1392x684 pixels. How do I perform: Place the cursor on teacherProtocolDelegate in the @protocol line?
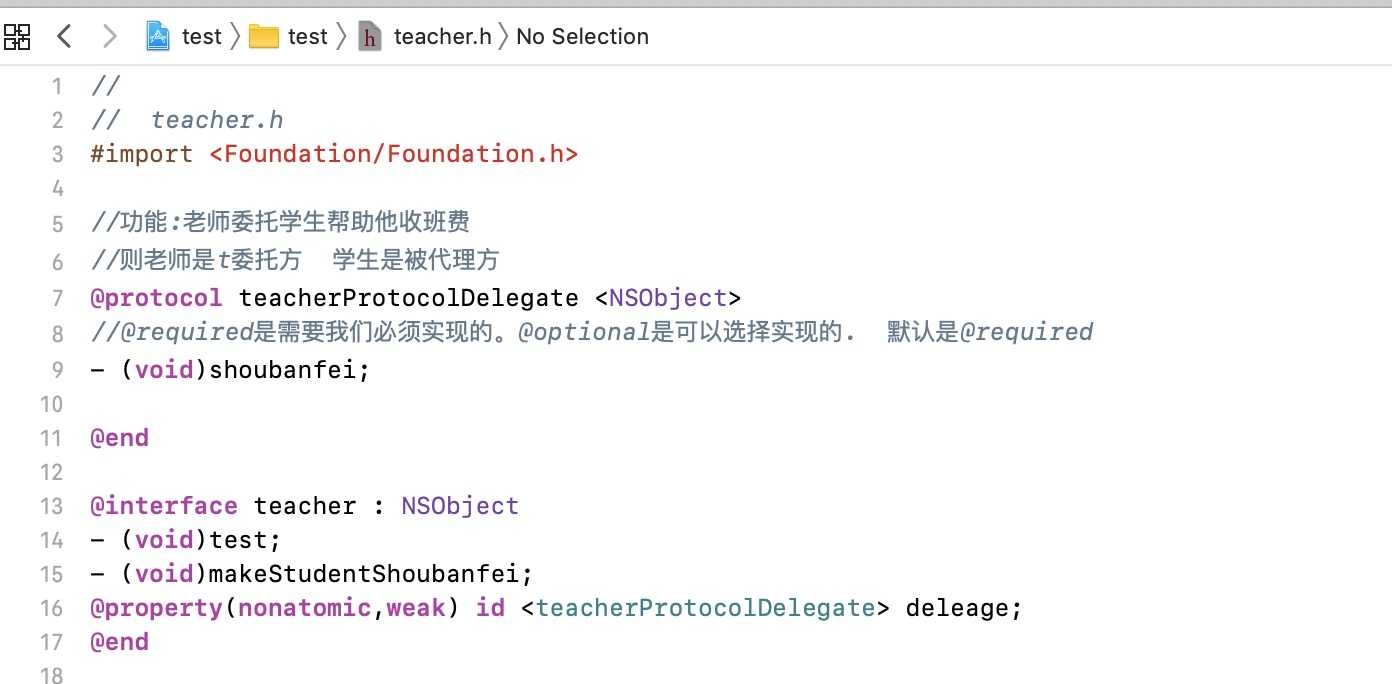pyautogui.click(x=409, y=298)
